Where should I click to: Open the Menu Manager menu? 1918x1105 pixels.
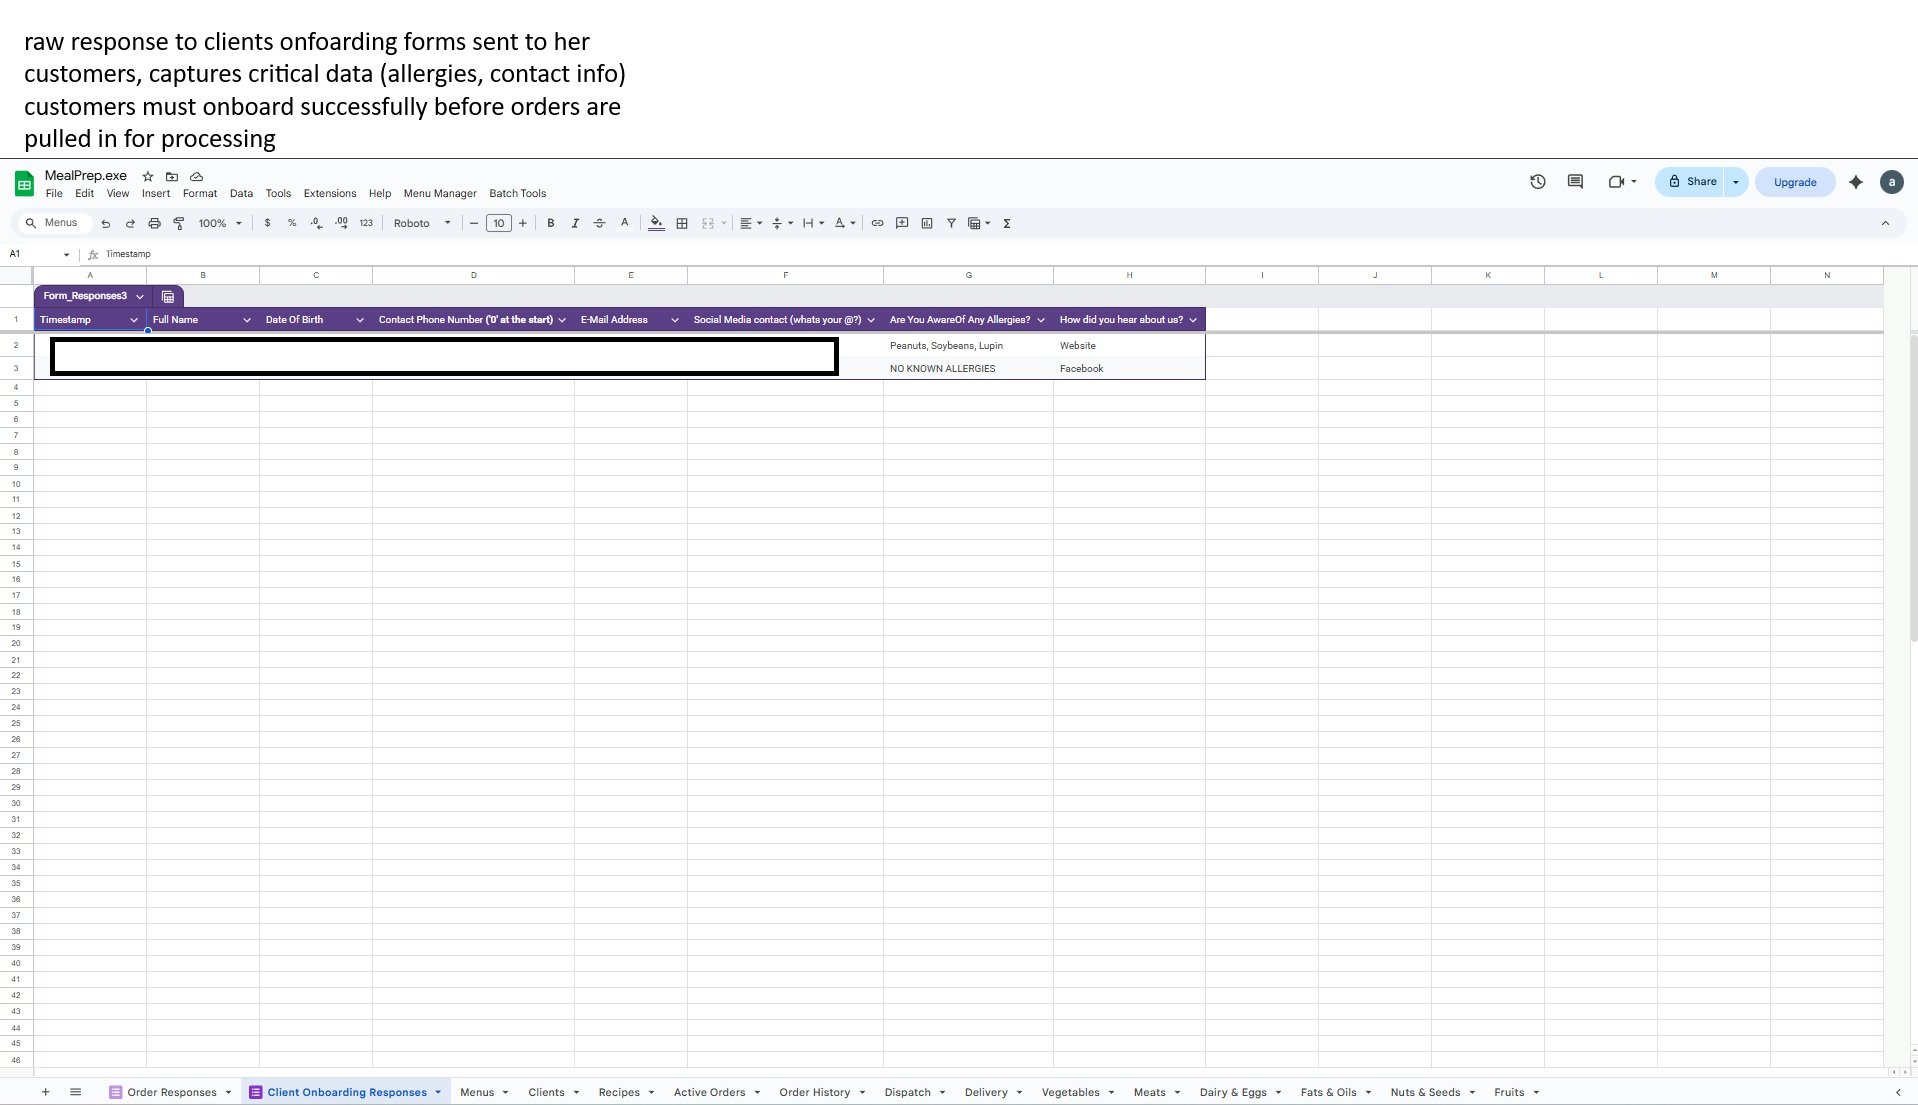pyautogui.click(x=439, y=193)
